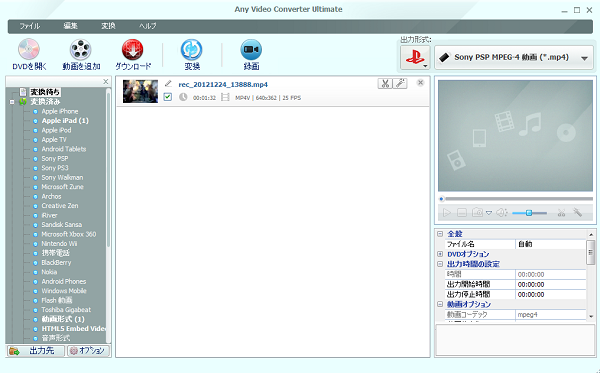The image size is (600, 373).
Task: Select Microsoft Zune in device tree
Action: tap(62, 187)
